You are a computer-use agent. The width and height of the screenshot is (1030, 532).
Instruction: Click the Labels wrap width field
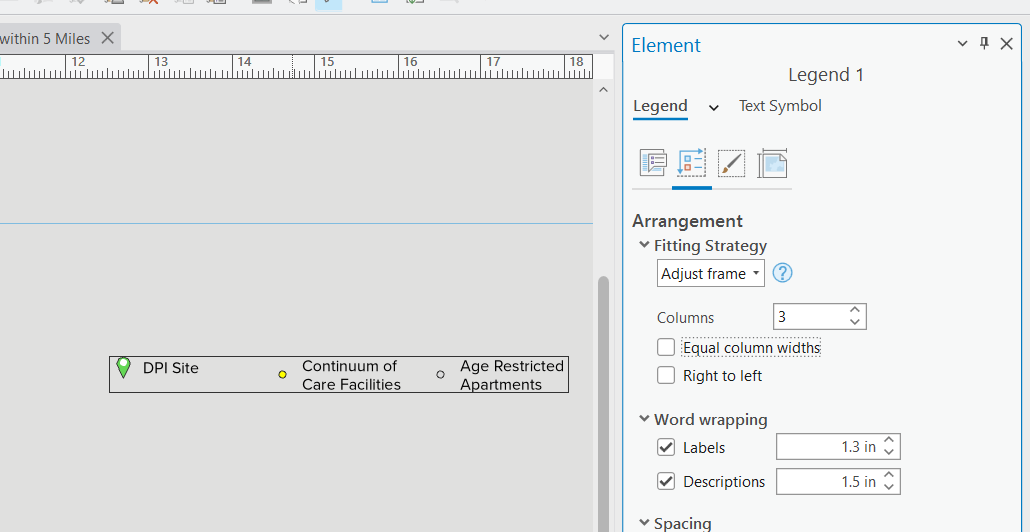(x=827, y=447)
